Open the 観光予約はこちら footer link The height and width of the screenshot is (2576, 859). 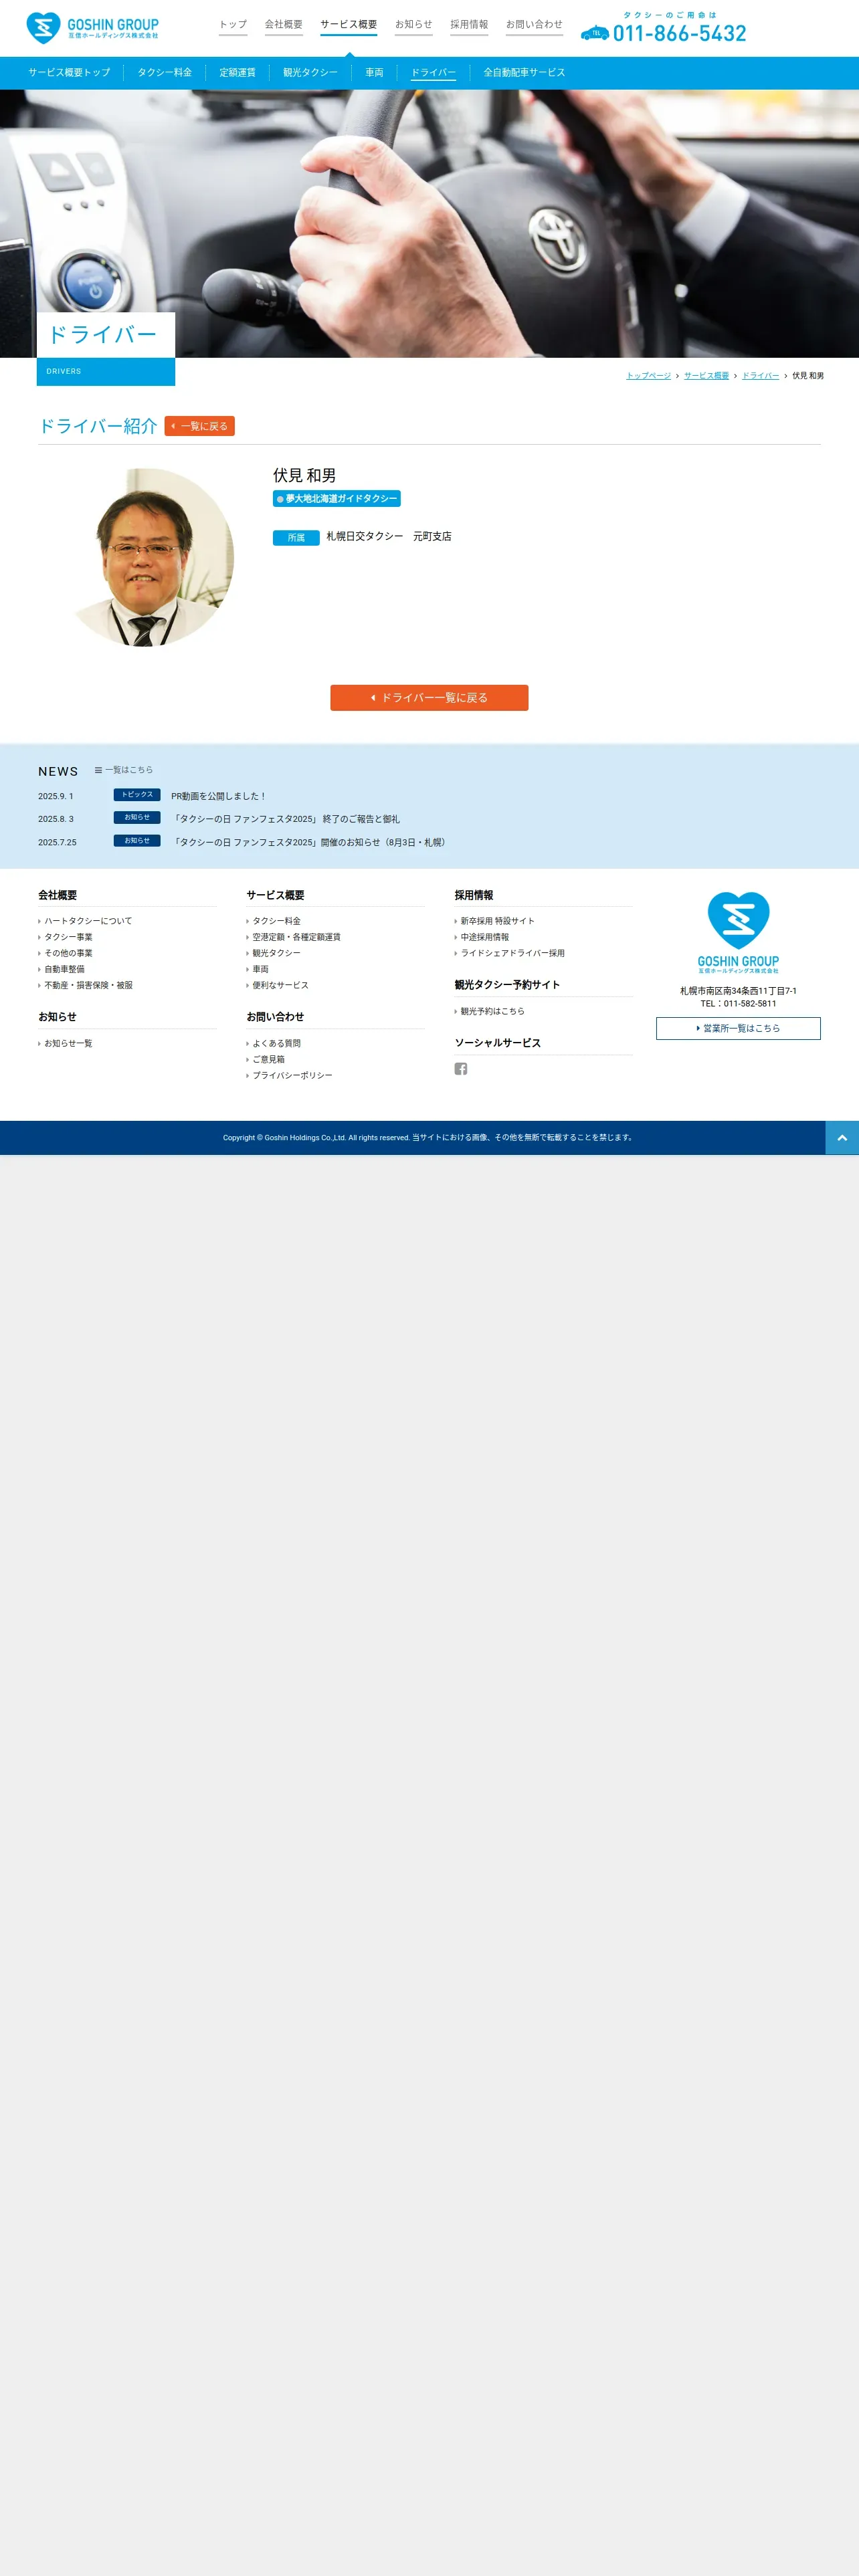(492, 1011)
